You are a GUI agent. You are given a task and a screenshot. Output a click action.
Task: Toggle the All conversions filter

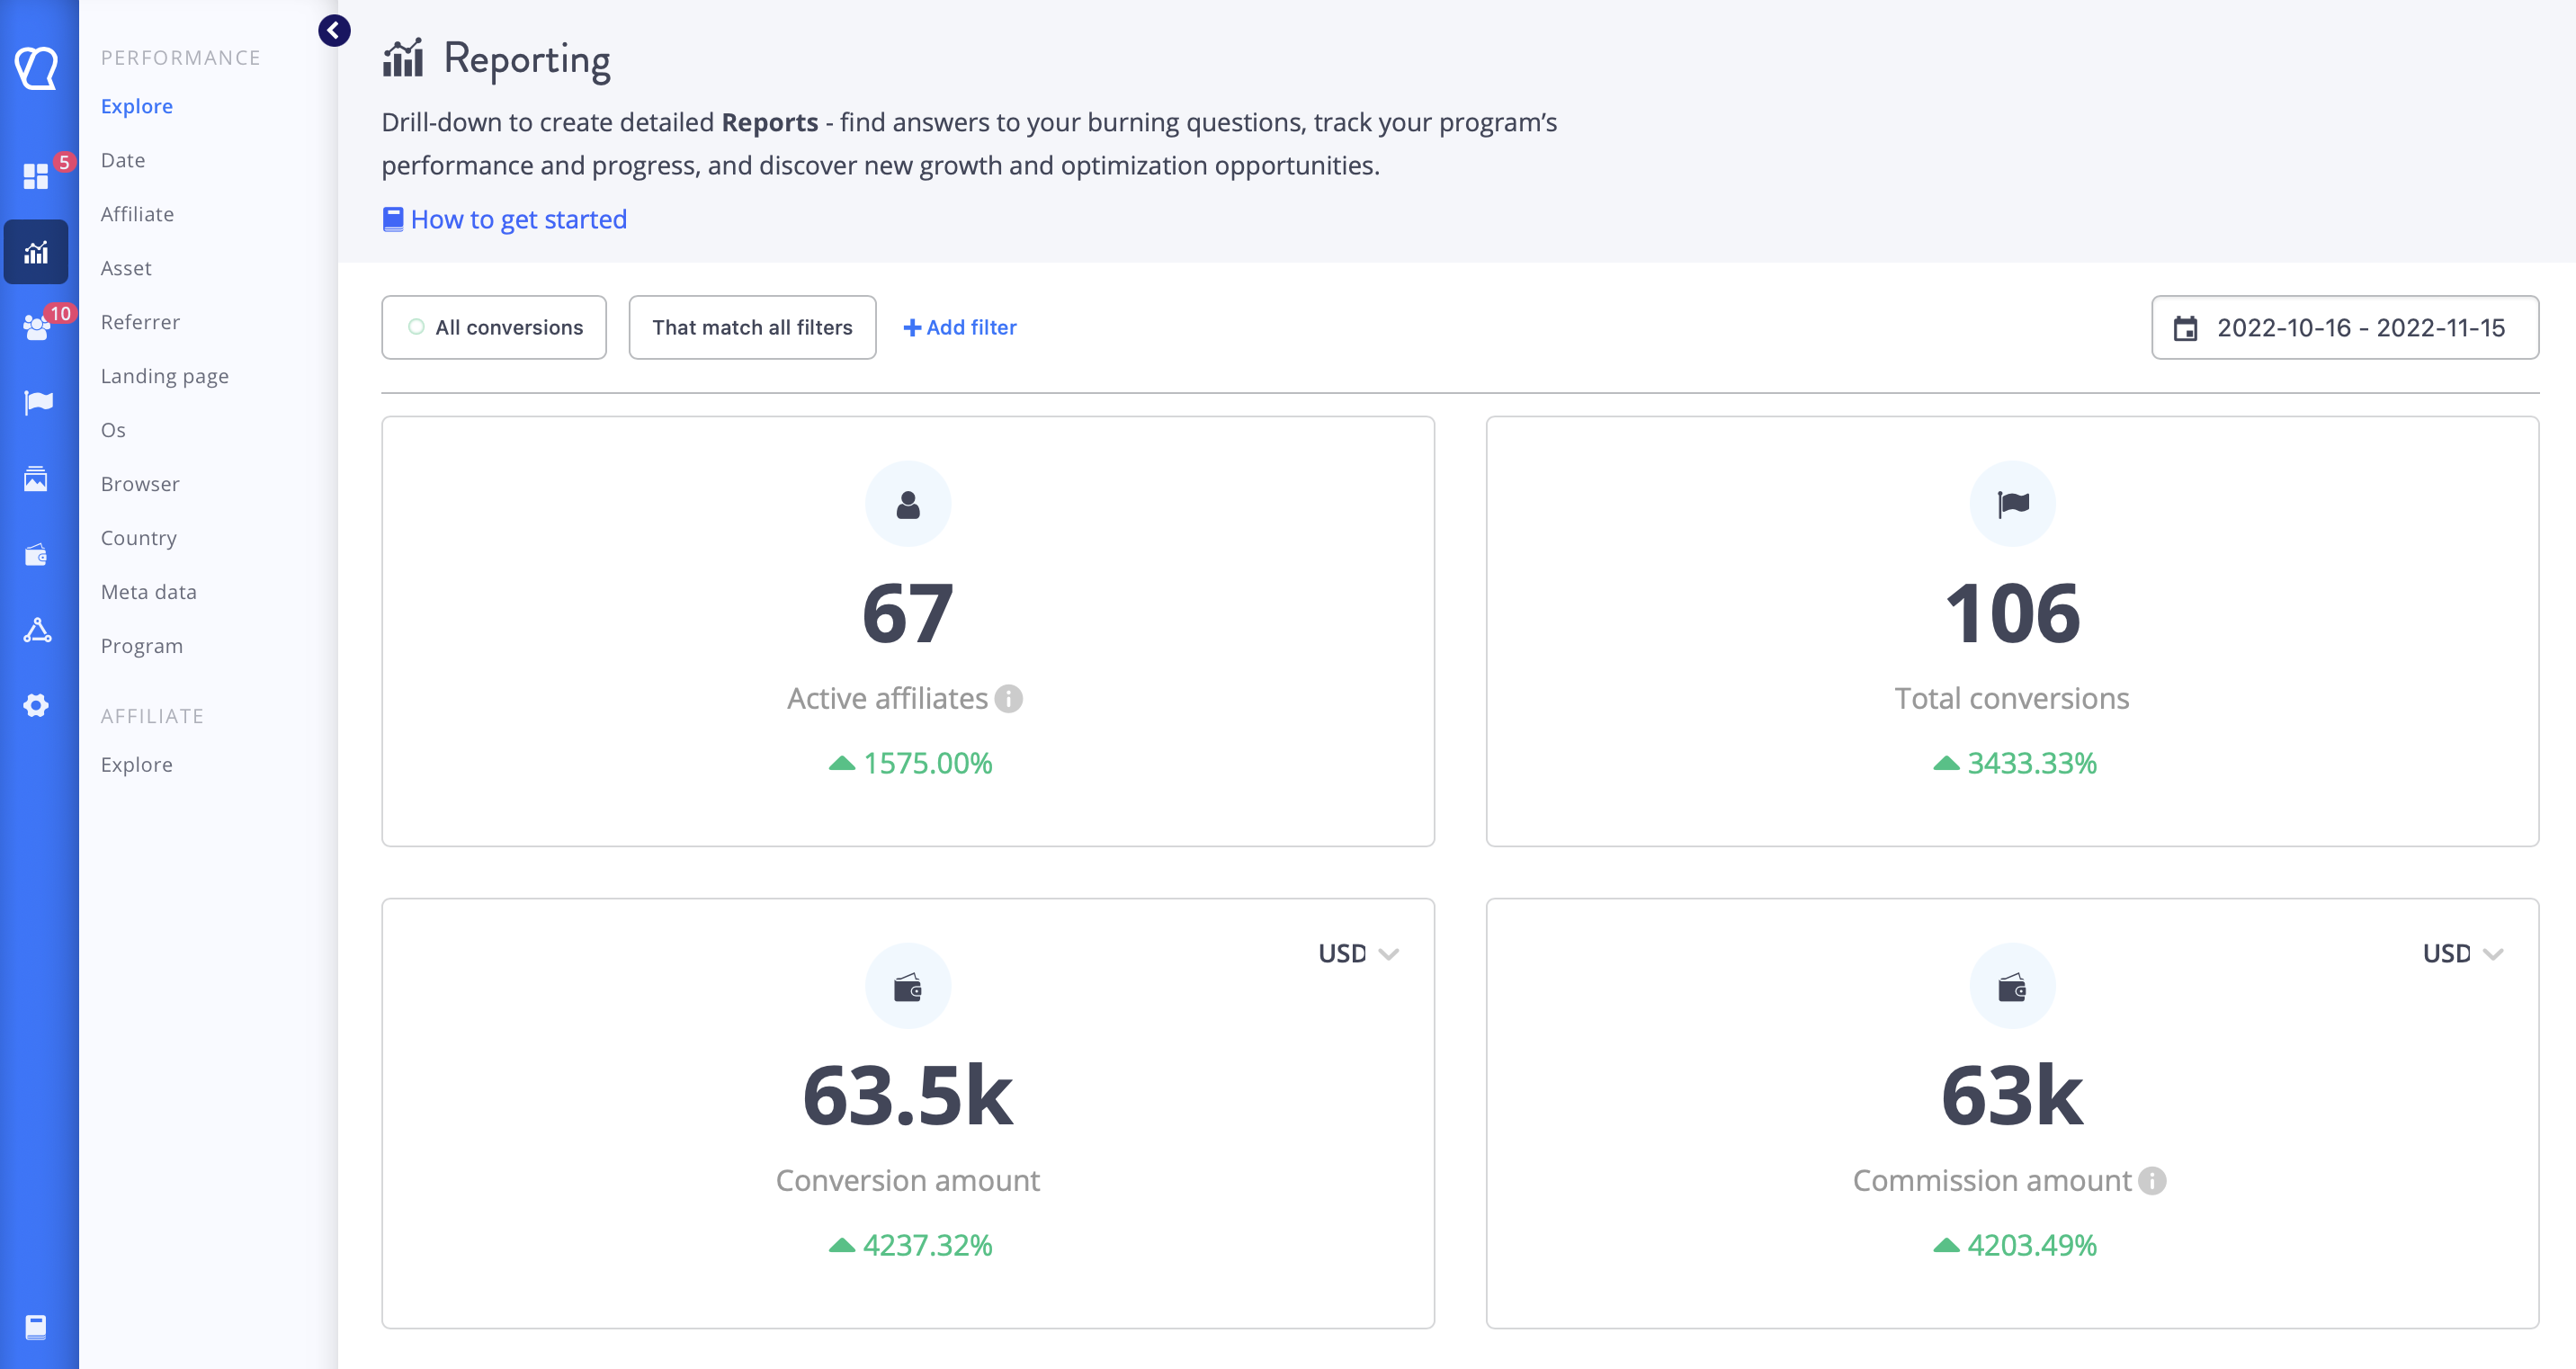tap(494, 327)
